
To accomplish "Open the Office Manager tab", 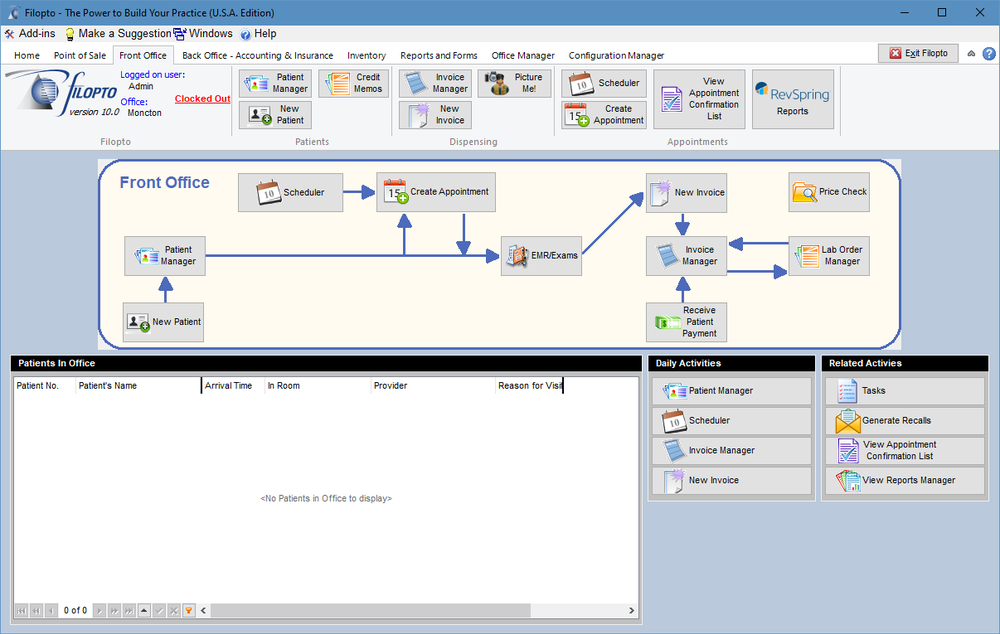I will [x=523, y=55].
